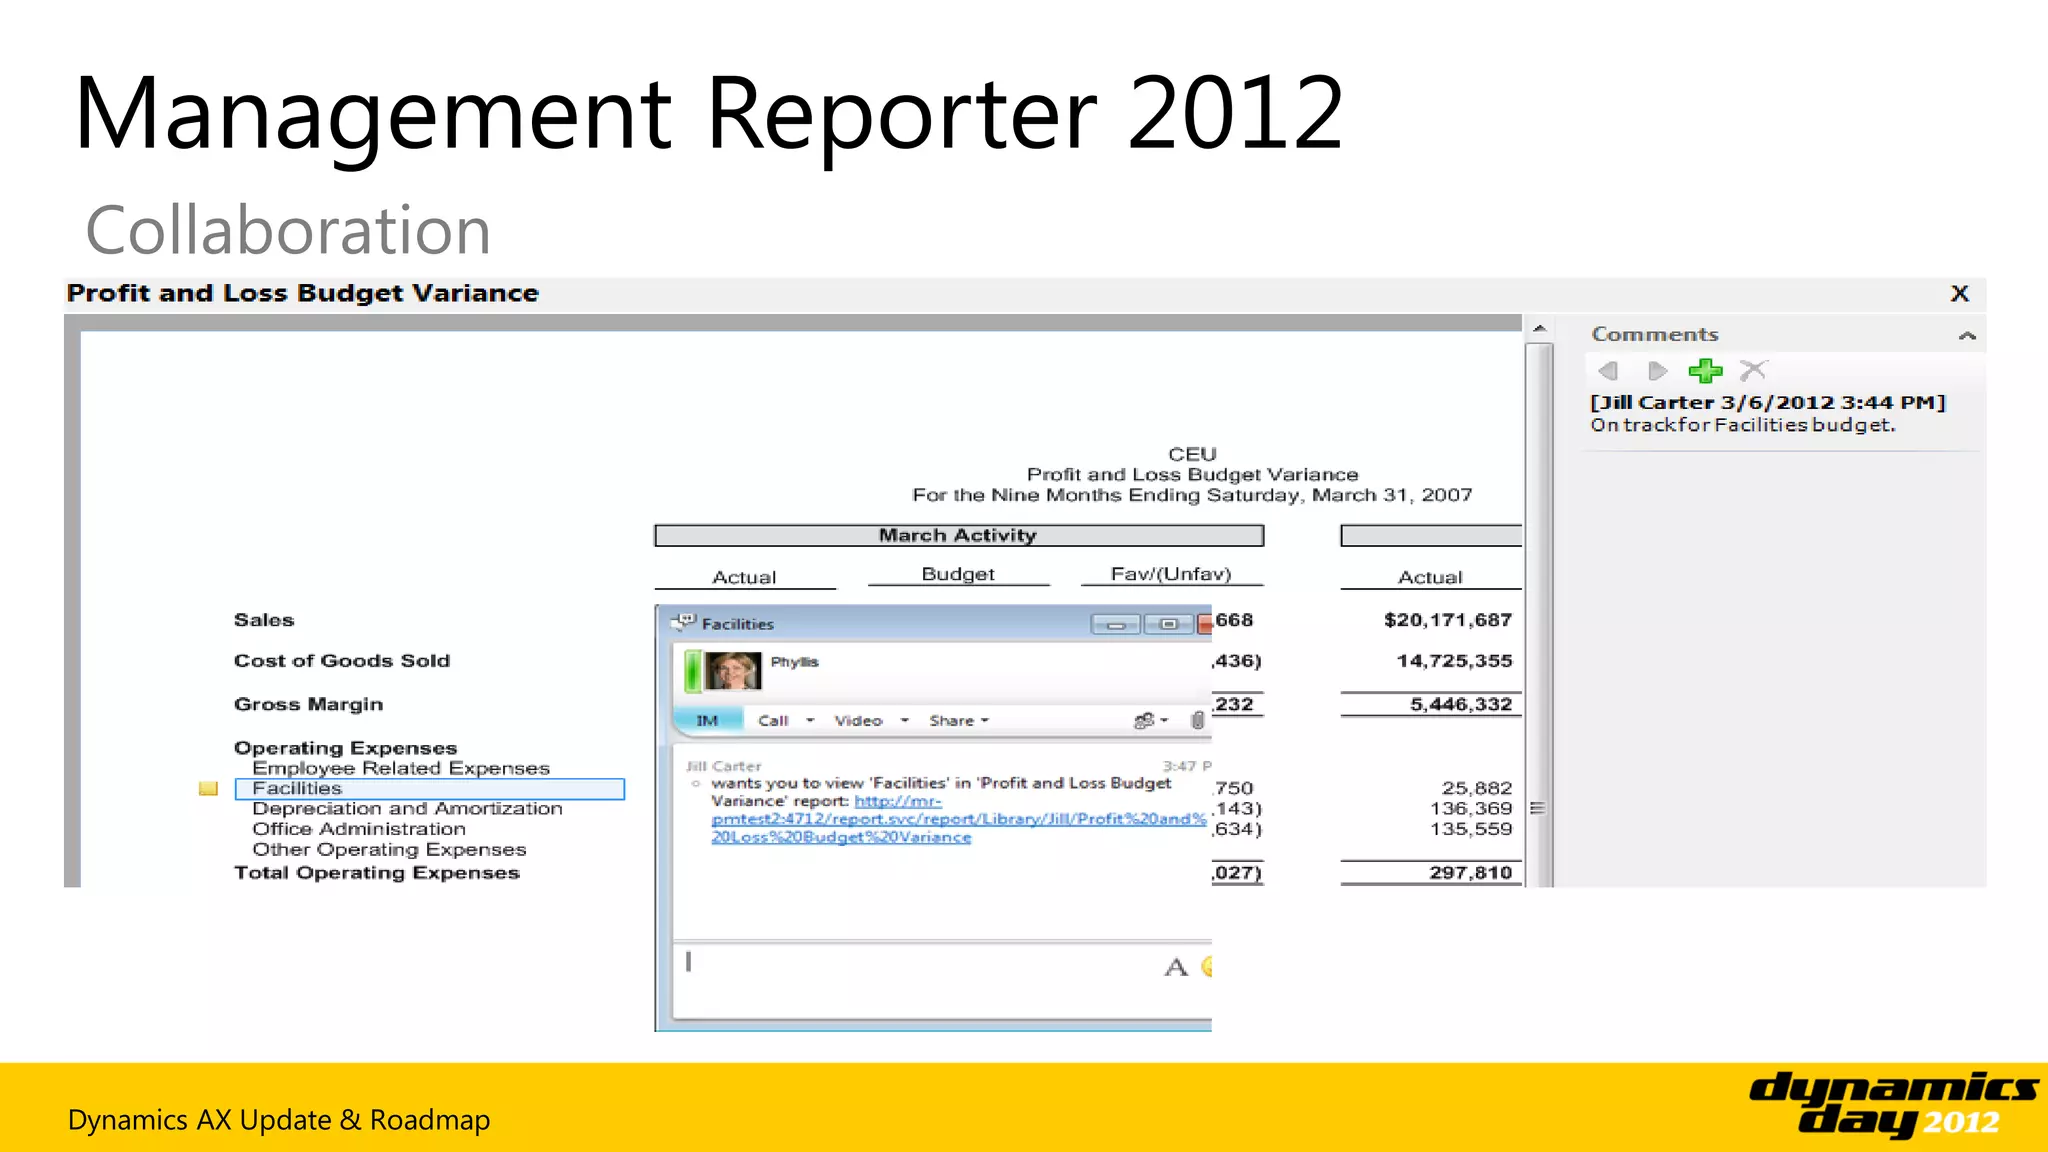This screenshot has width=2048, height=1152.
Task: Click the yellow comment note marker beside Facilities
Action: click(x=208, y=789)
